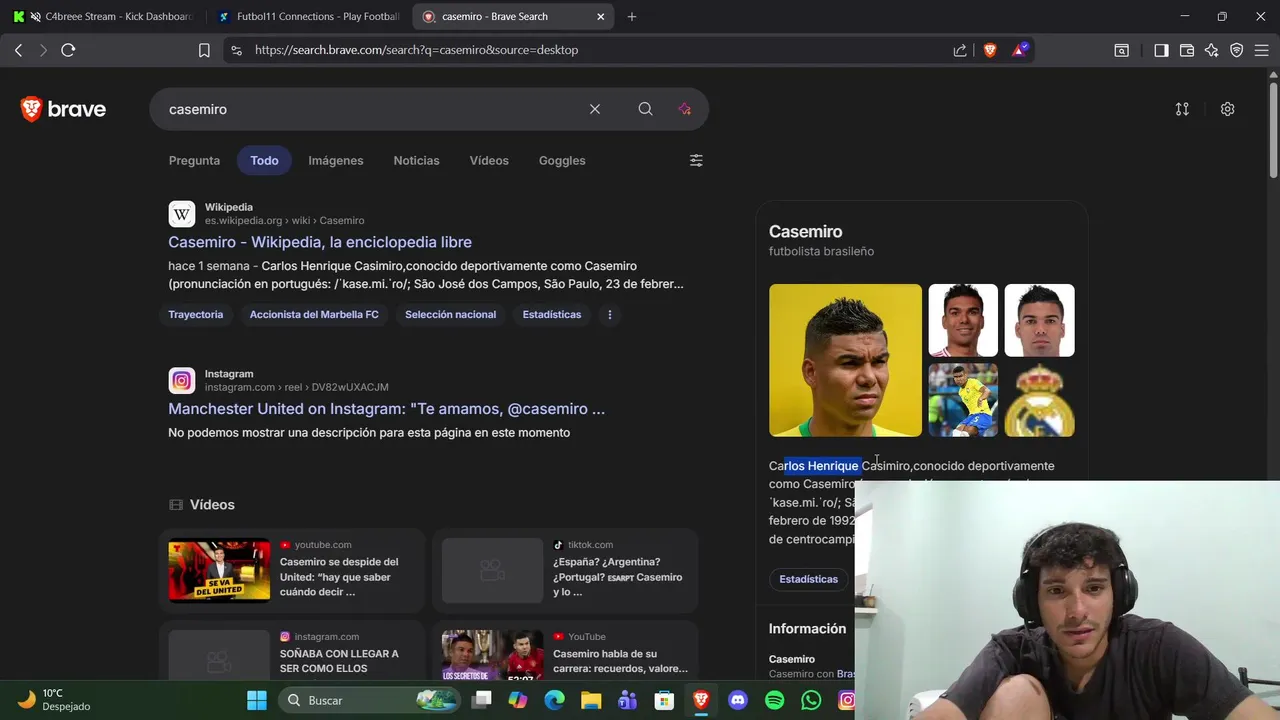Open the Casemiro habla de su carrera YouTube video
This screenshot has height=720, width=1280.
point(565,652)
